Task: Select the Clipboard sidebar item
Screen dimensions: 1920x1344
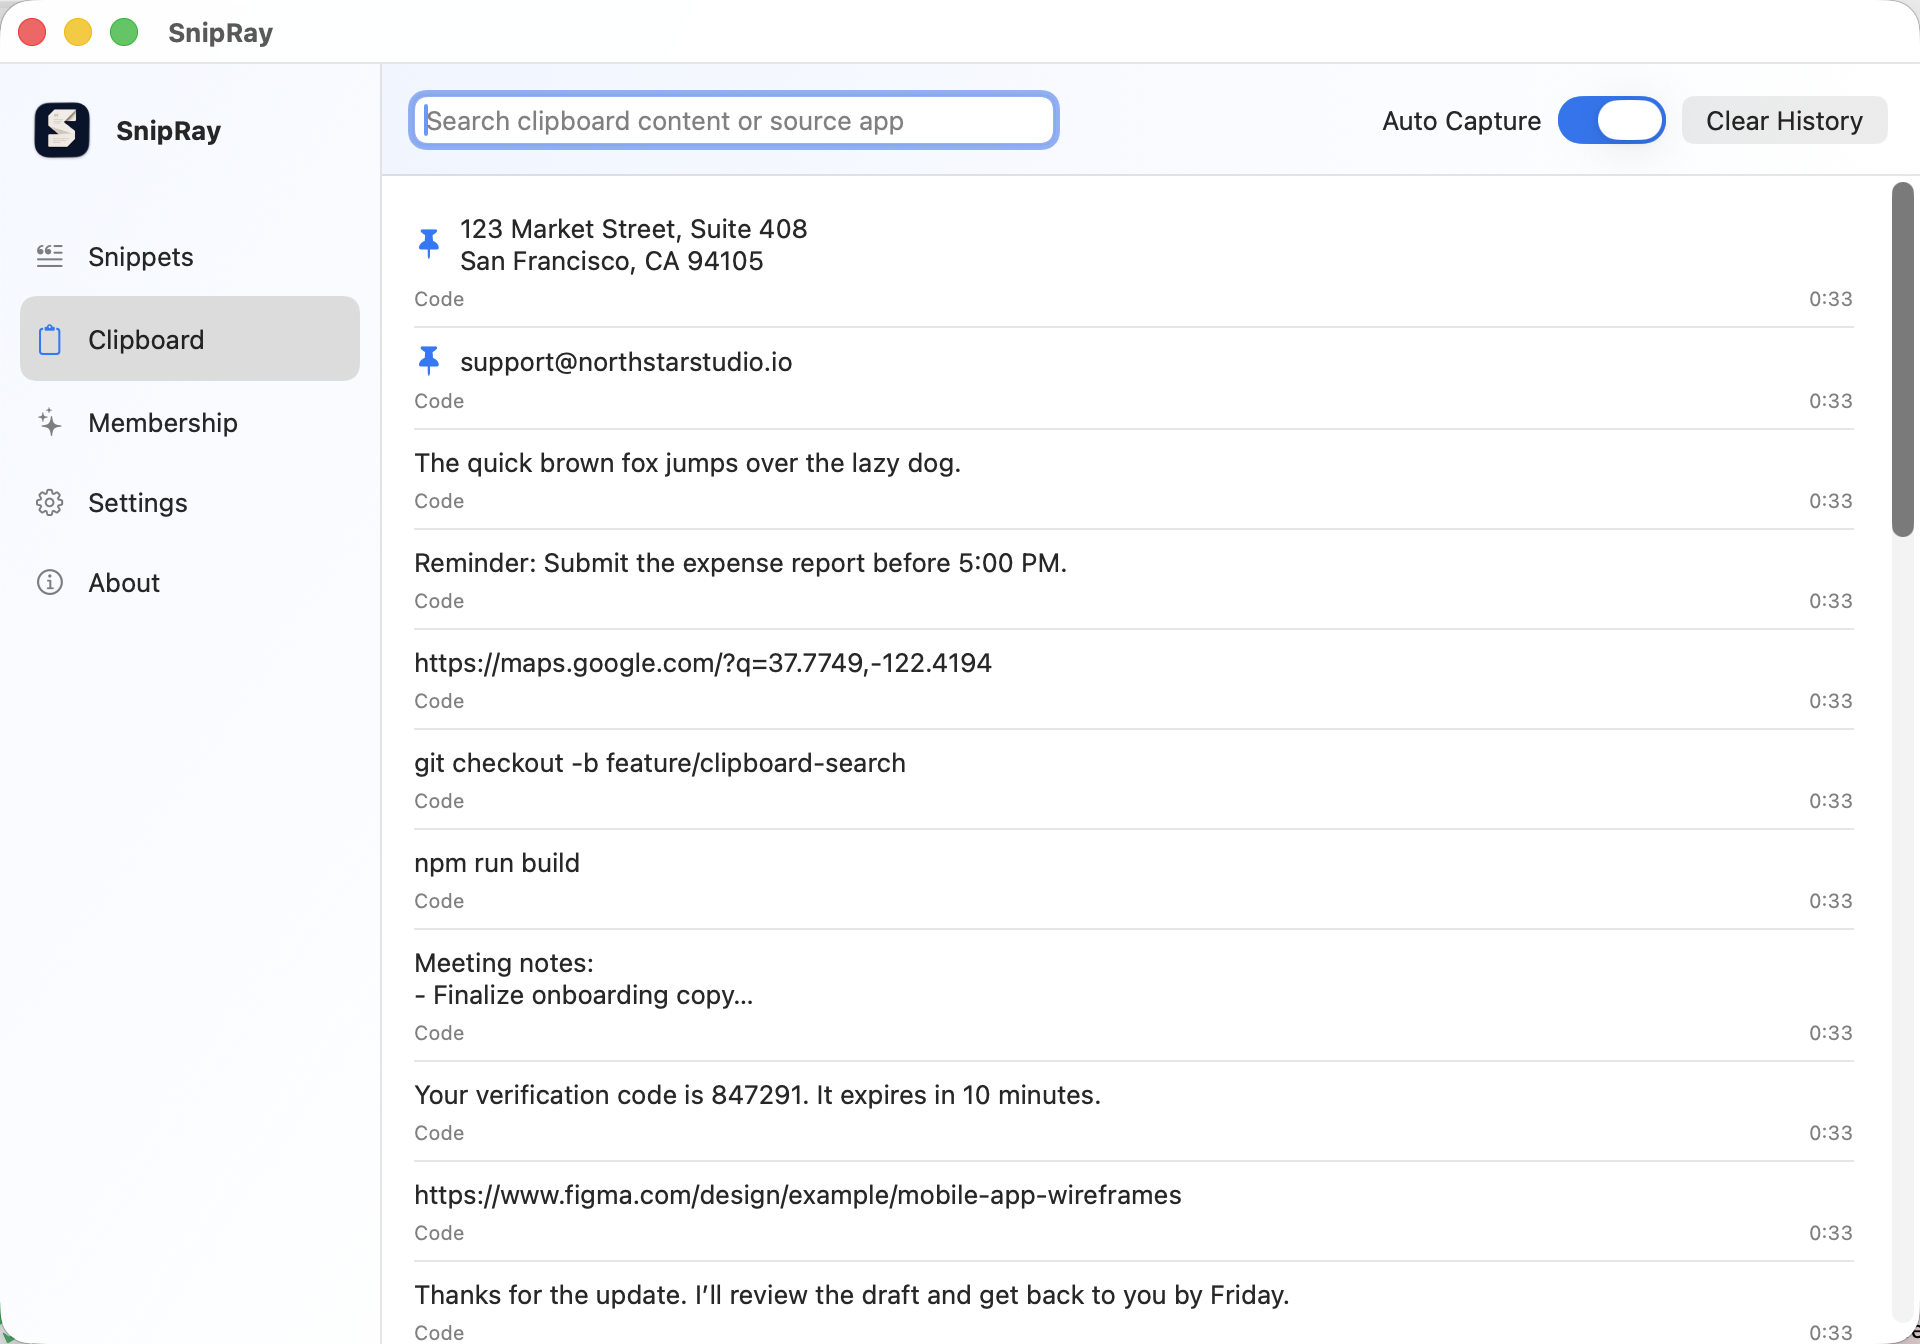Action: click(190, 338)
